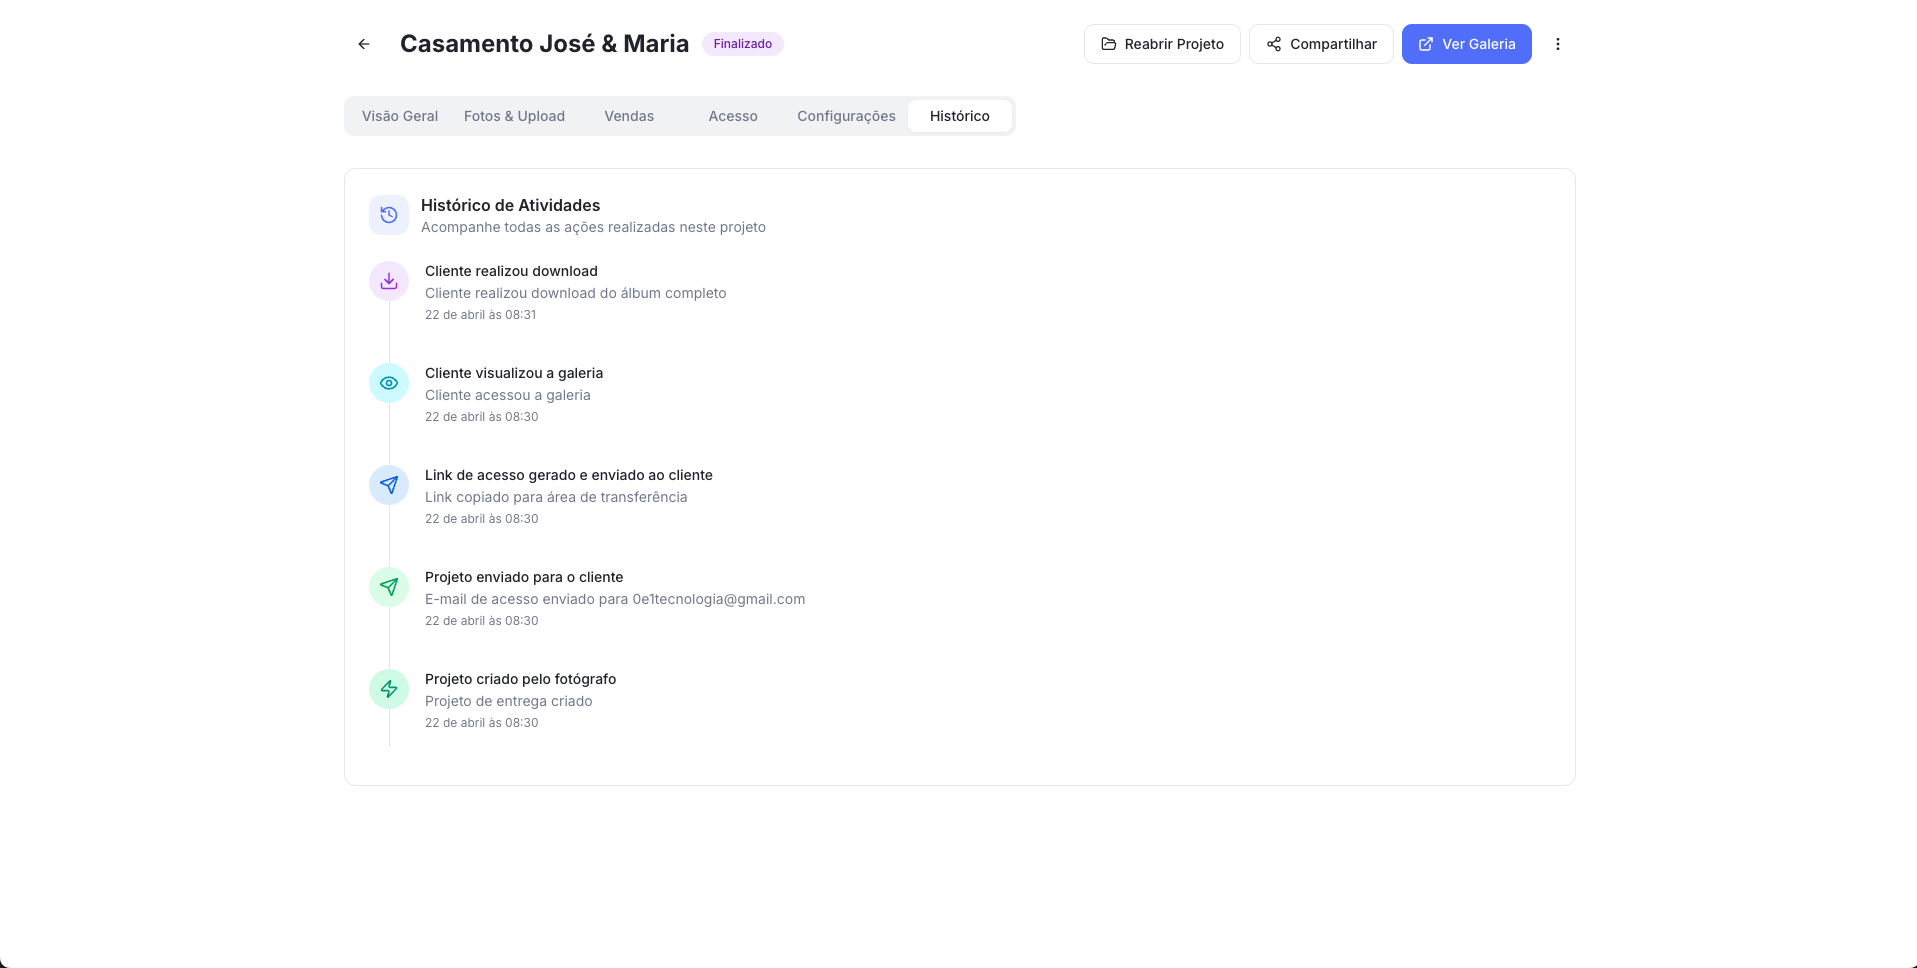
Task: Open the Fotos & Upload tab
Action: 514,116
